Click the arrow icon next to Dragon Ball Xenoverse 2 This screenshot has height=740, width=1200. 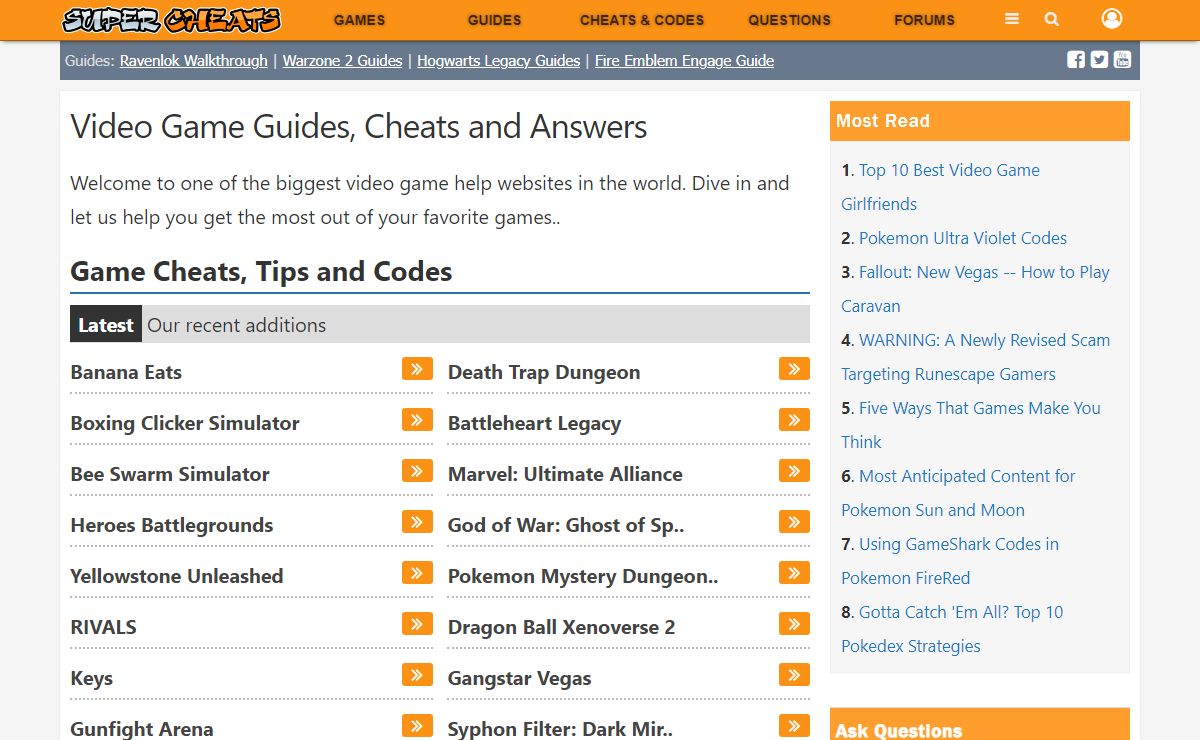point(794,624)
